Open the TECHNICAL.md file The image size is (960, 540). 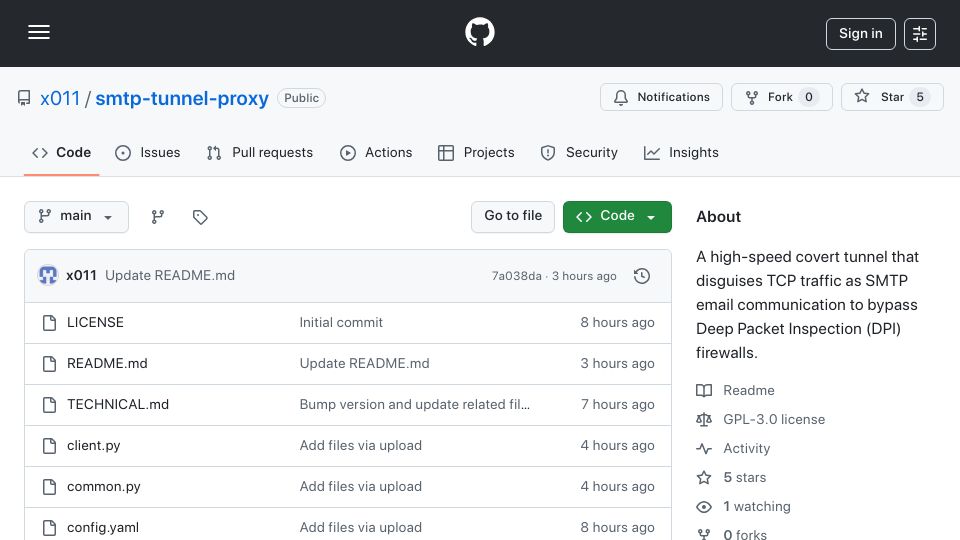point(118,405)
